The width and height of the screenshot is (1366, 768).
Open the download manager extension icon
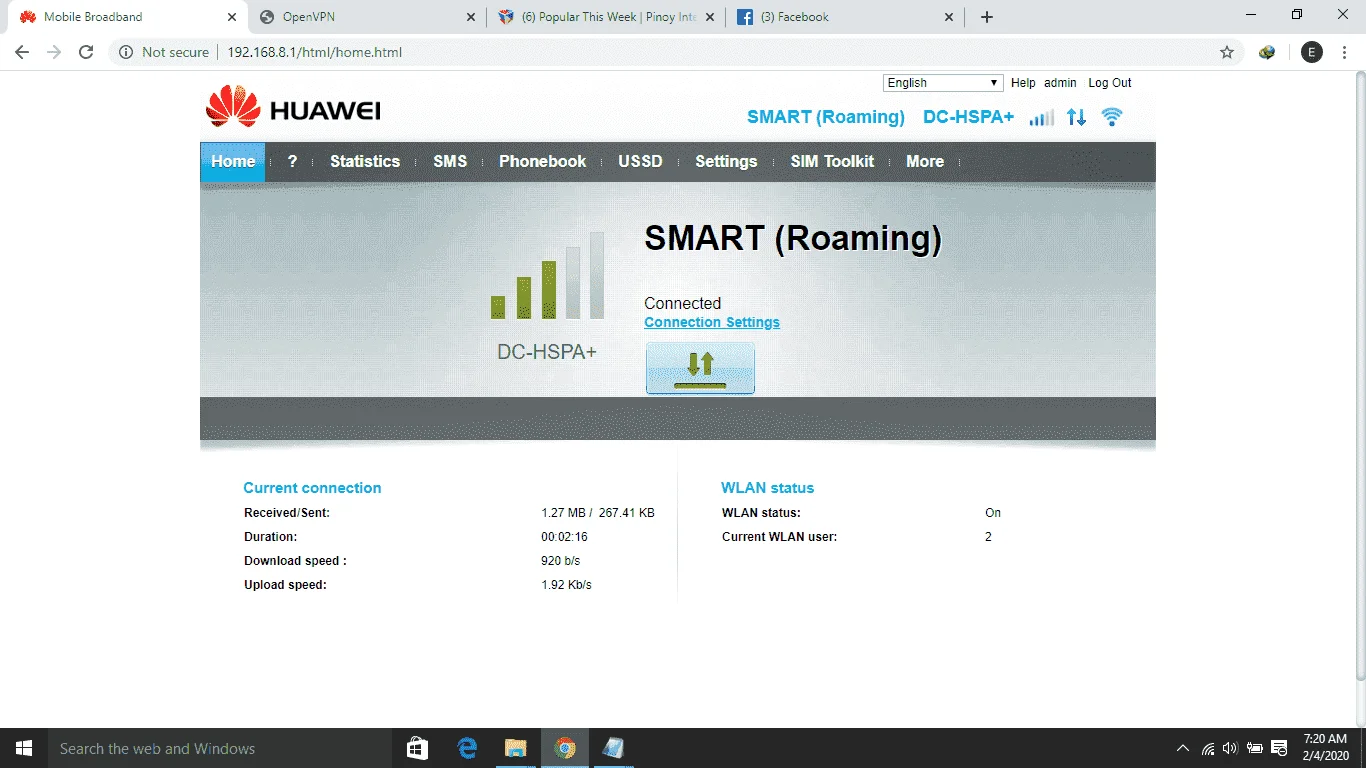(x=1267, y=52)
